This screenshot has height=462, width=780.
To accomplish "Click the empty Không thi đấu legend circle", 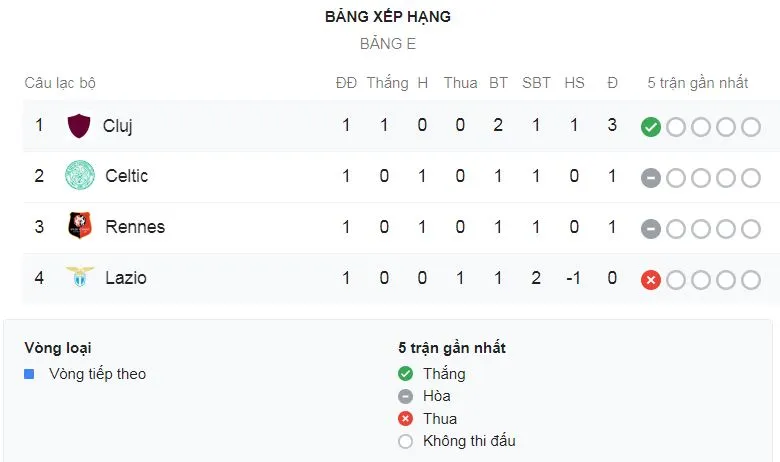I will point(405,441).
